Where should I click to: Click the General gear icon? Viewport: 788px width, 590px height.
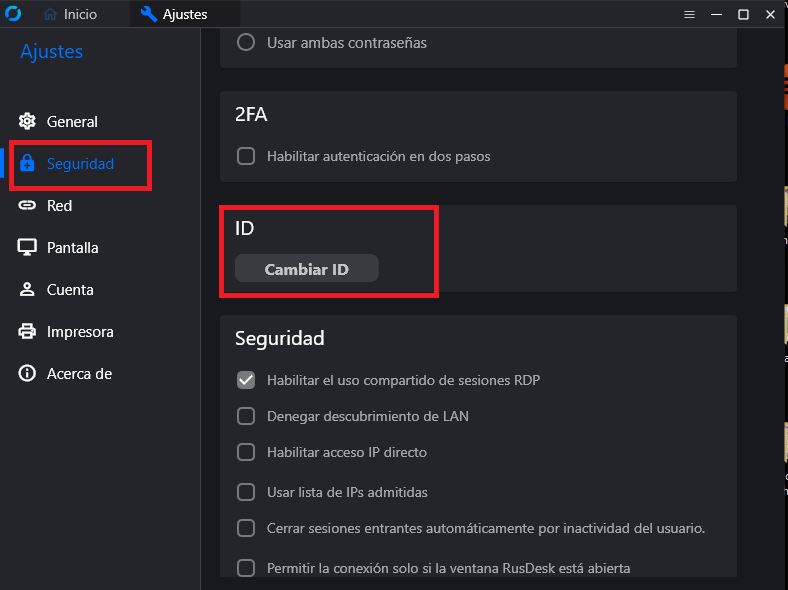click(27, 121)
